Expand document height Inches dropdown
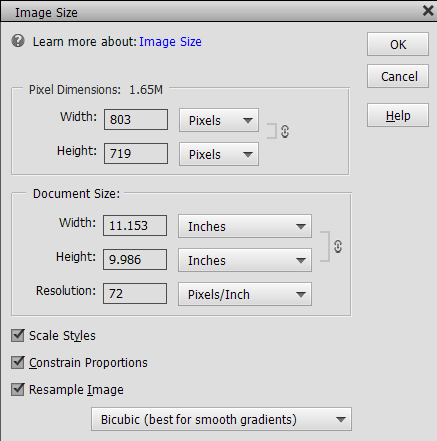Viewport: 437px width, 441px height. point(245,260)
